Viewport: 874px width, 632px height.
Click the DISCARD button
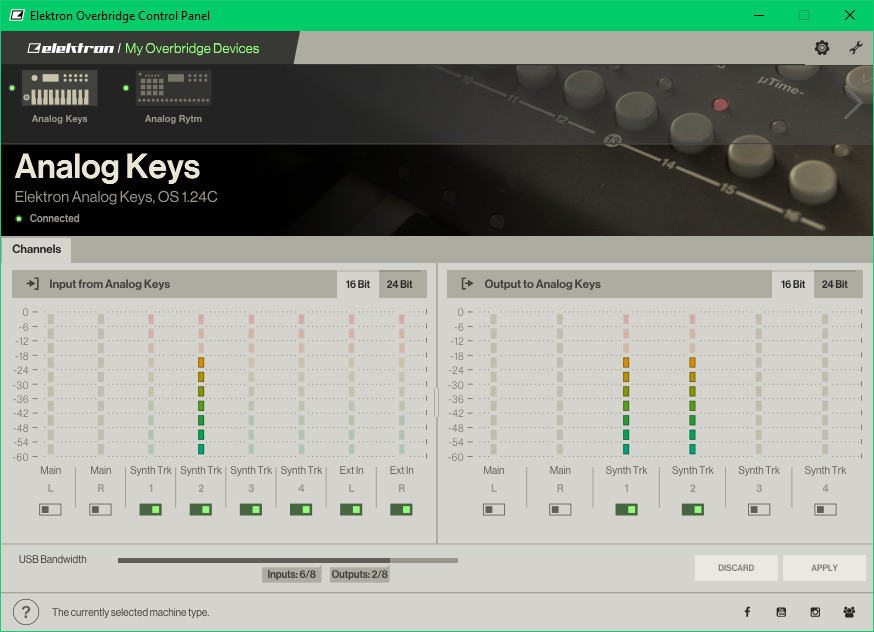pyautogui.click(x=736, y=568)
